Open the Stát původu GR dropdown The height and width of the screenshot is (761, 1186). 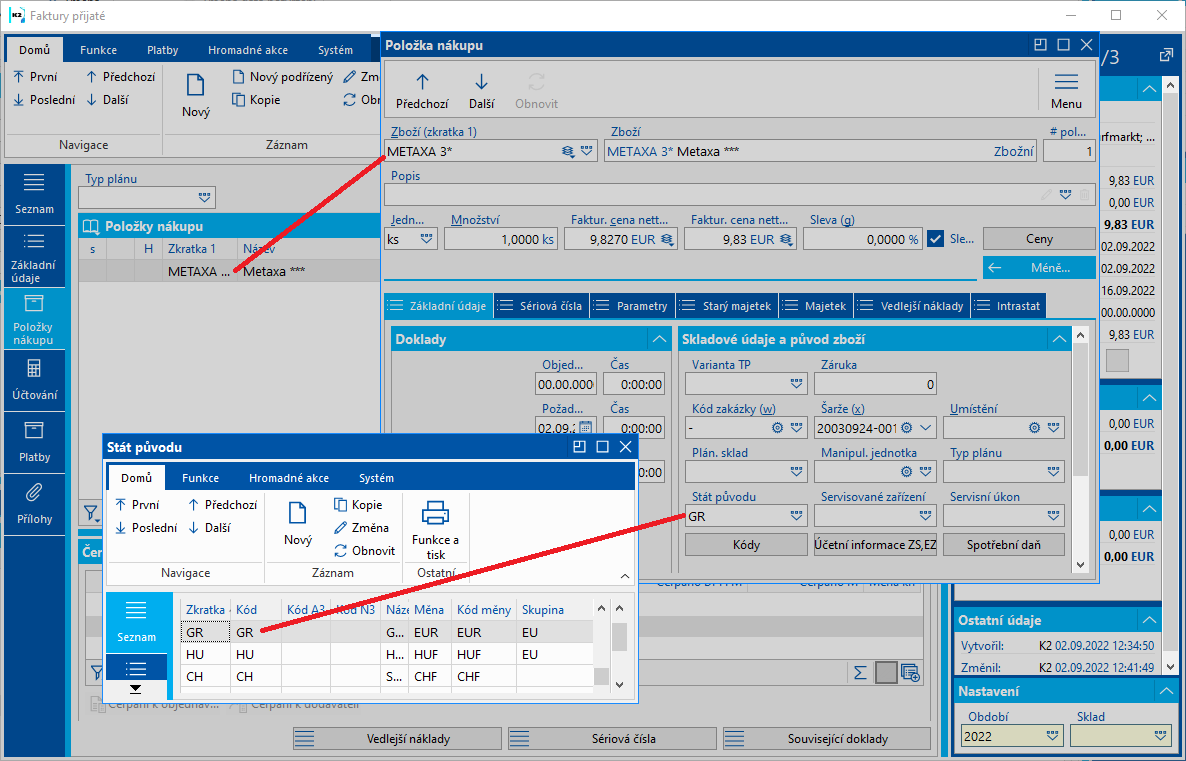pyautogui.click(x=796, y=516)
